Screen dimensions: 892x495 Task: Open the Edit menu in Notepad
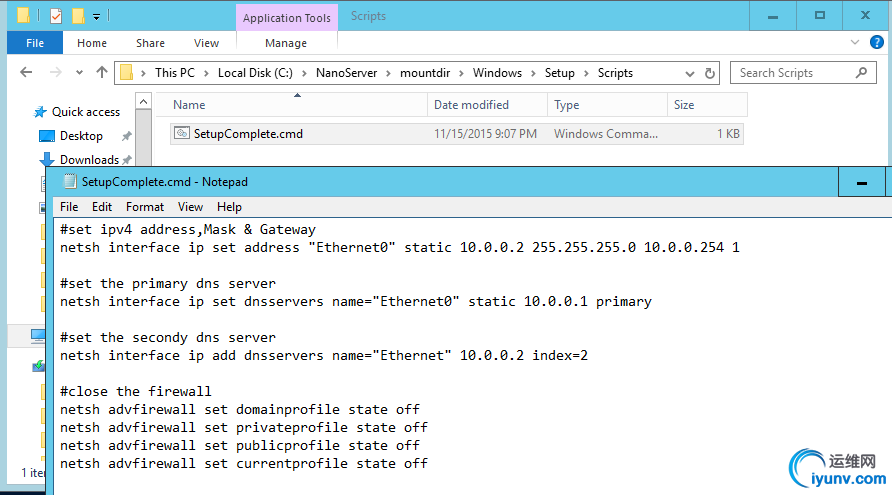point(102,207)
